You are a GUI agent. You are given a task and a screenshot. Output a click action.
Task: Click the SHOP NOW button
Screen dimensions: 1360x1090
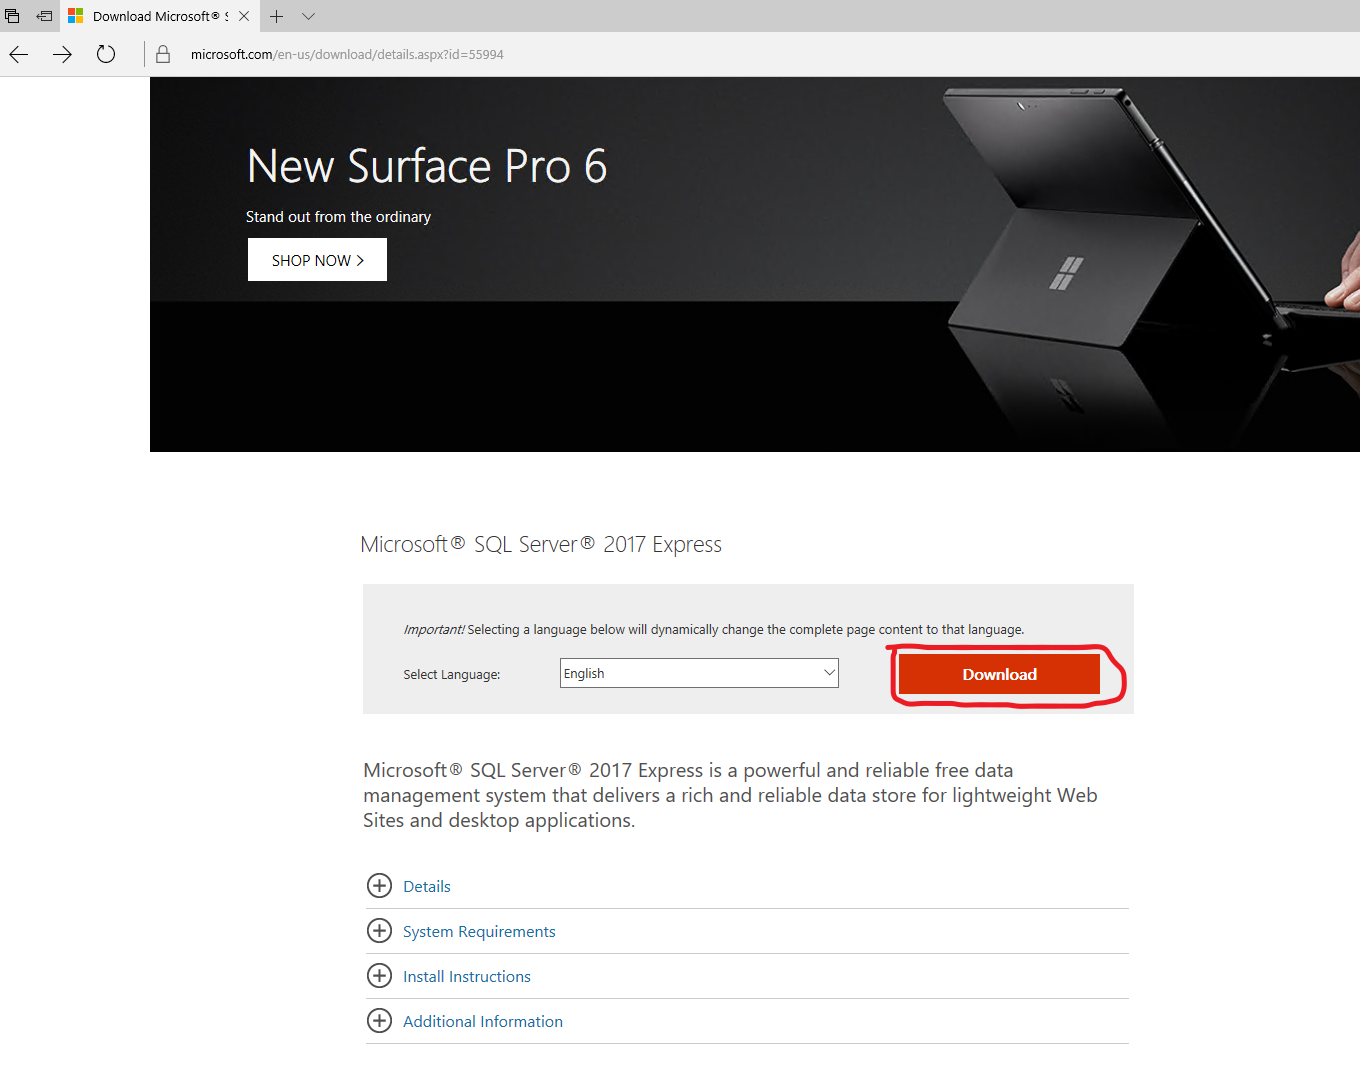pos(317,260)
